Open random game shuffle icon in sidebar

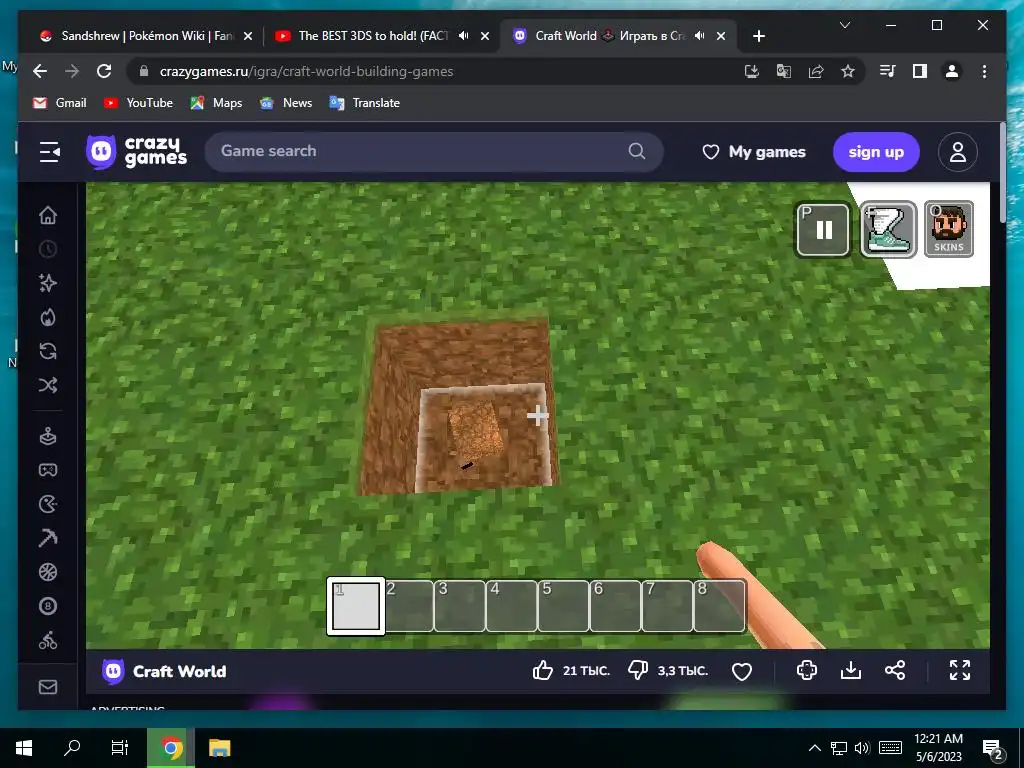pyautogui.click(x=48, y=385)
